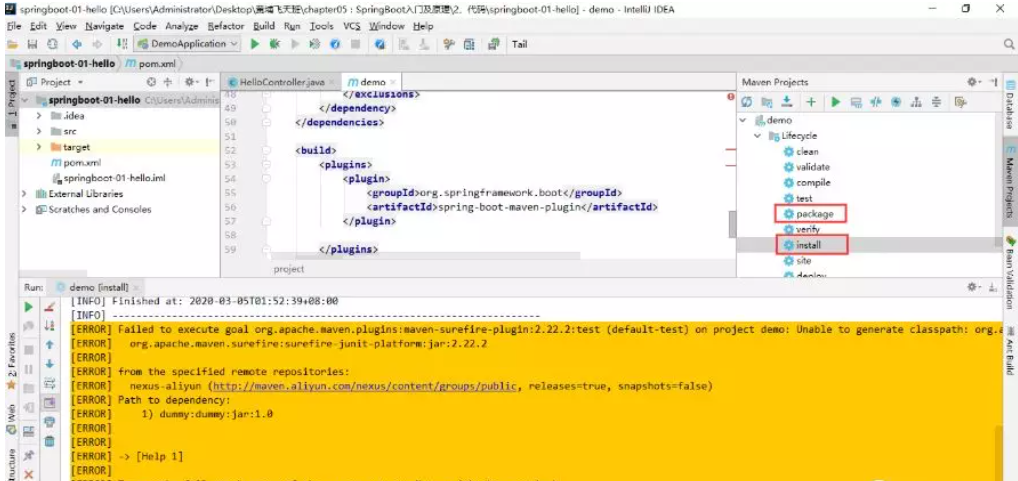Viewport: 1018px width, 481px height.
Task: Open maven.aliyun.com nexus link in console
Action: [366, 386]
